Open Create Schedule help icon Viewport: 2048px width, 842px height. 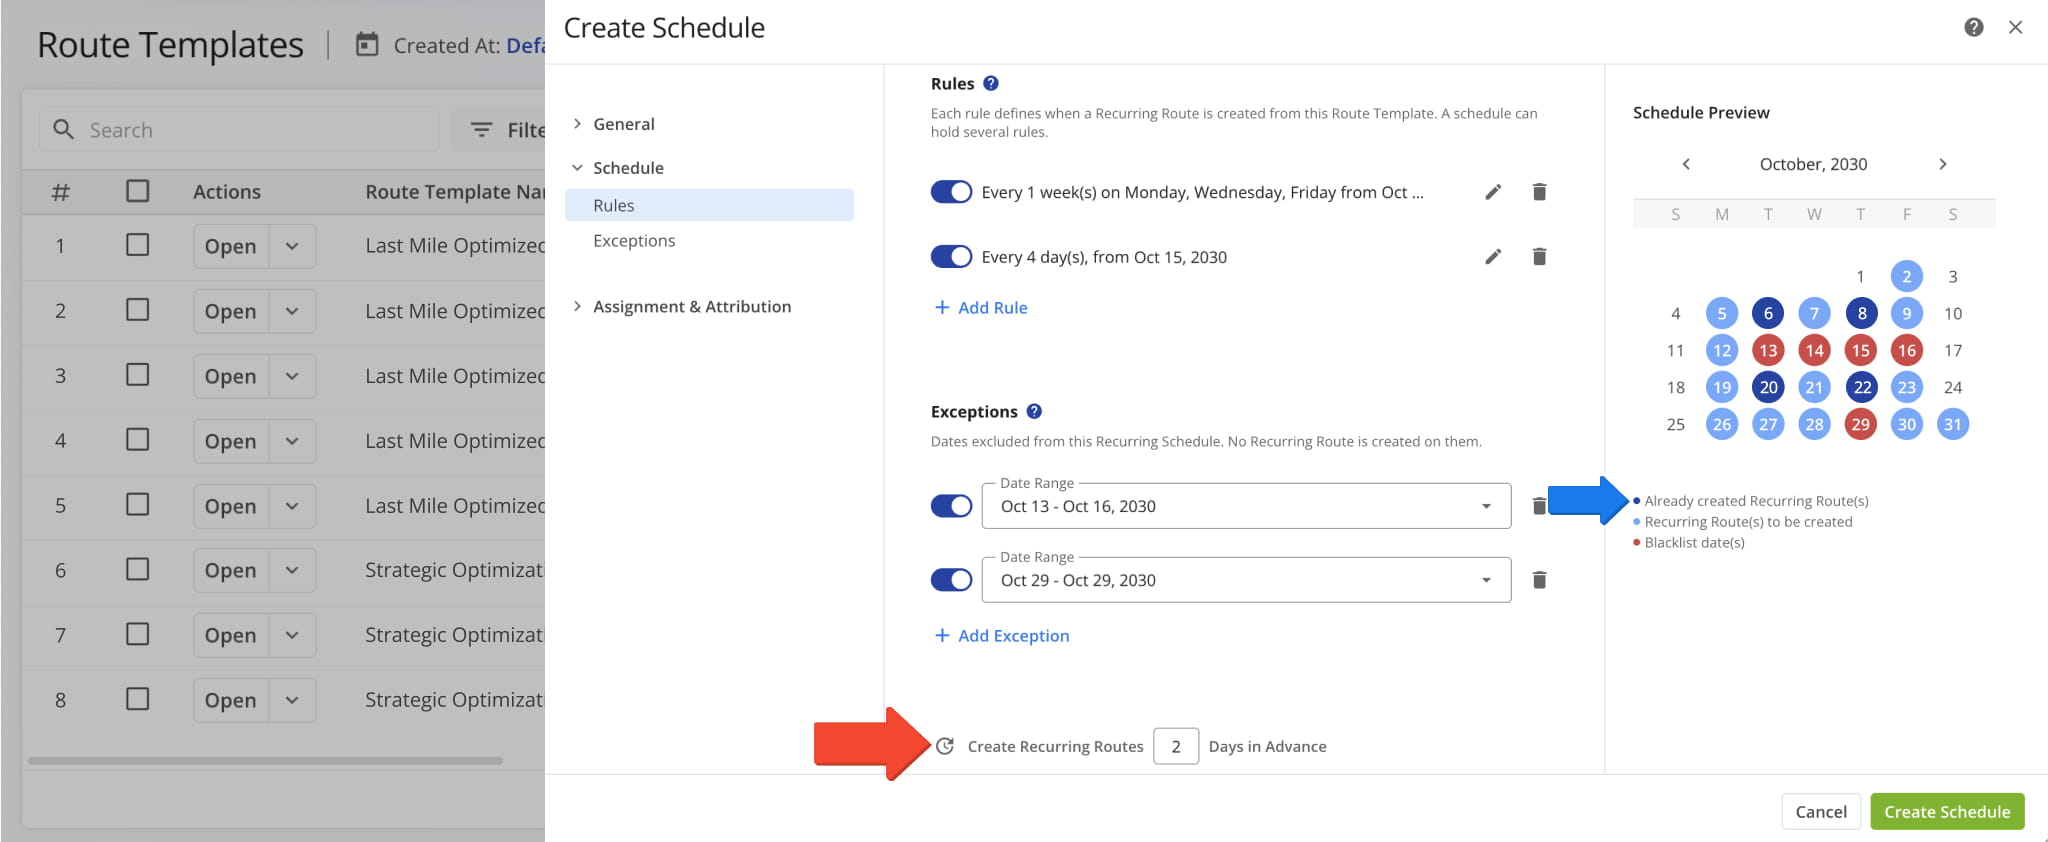click(x=1973, y=28)
